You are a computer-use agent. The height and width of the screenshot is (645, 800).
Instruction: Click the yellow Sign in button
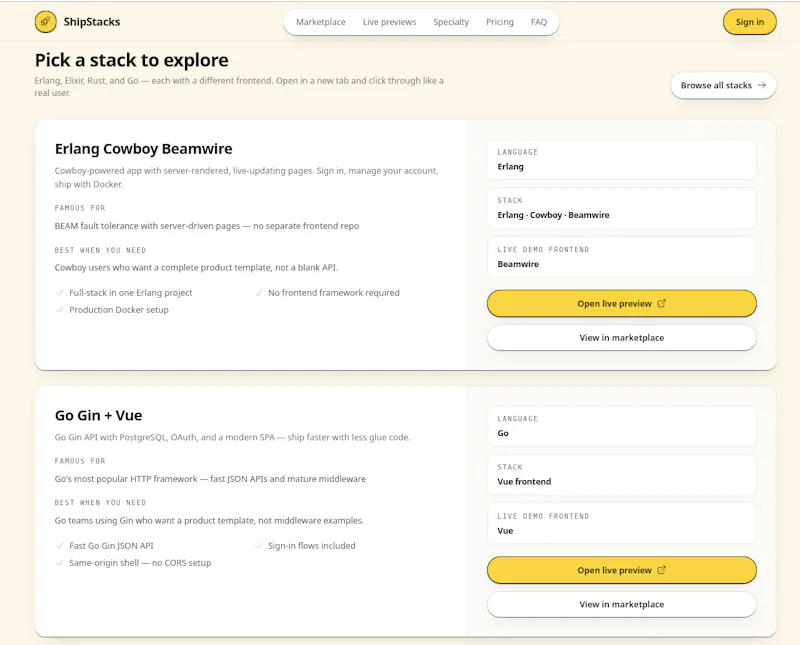(749, 22)
